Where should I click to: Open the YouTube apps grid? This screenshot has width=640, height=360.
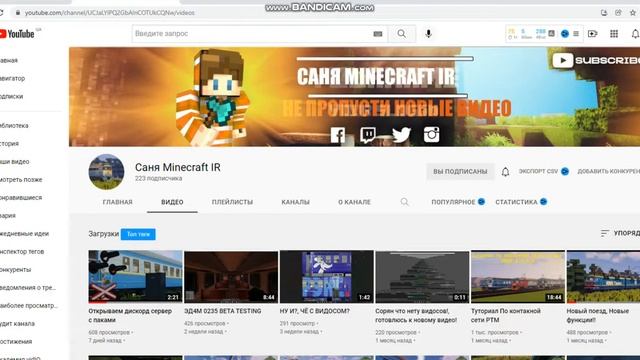click(x=614, y=34)
